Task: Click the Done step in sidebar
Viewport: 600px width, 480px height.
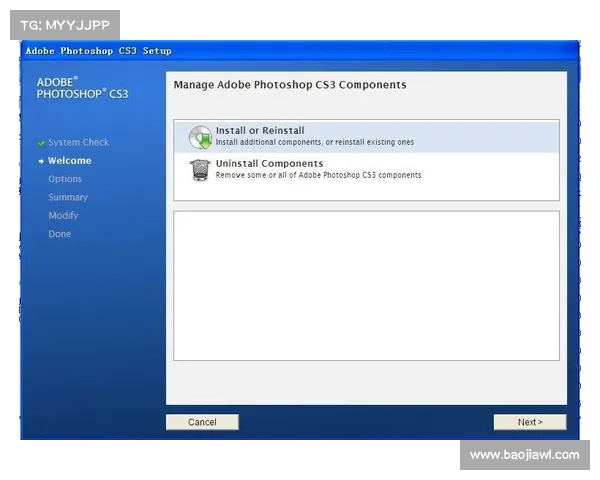Action: tap(60, 234)
